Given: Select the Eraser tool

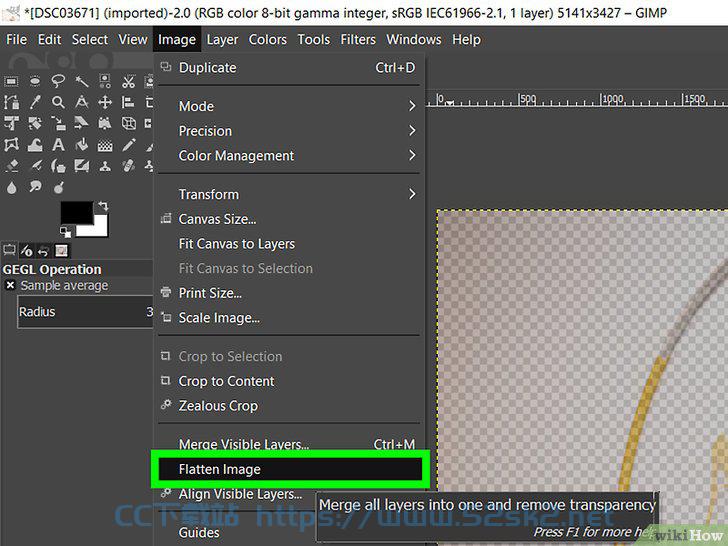Looking at the screenshot, I should point(11,166).
